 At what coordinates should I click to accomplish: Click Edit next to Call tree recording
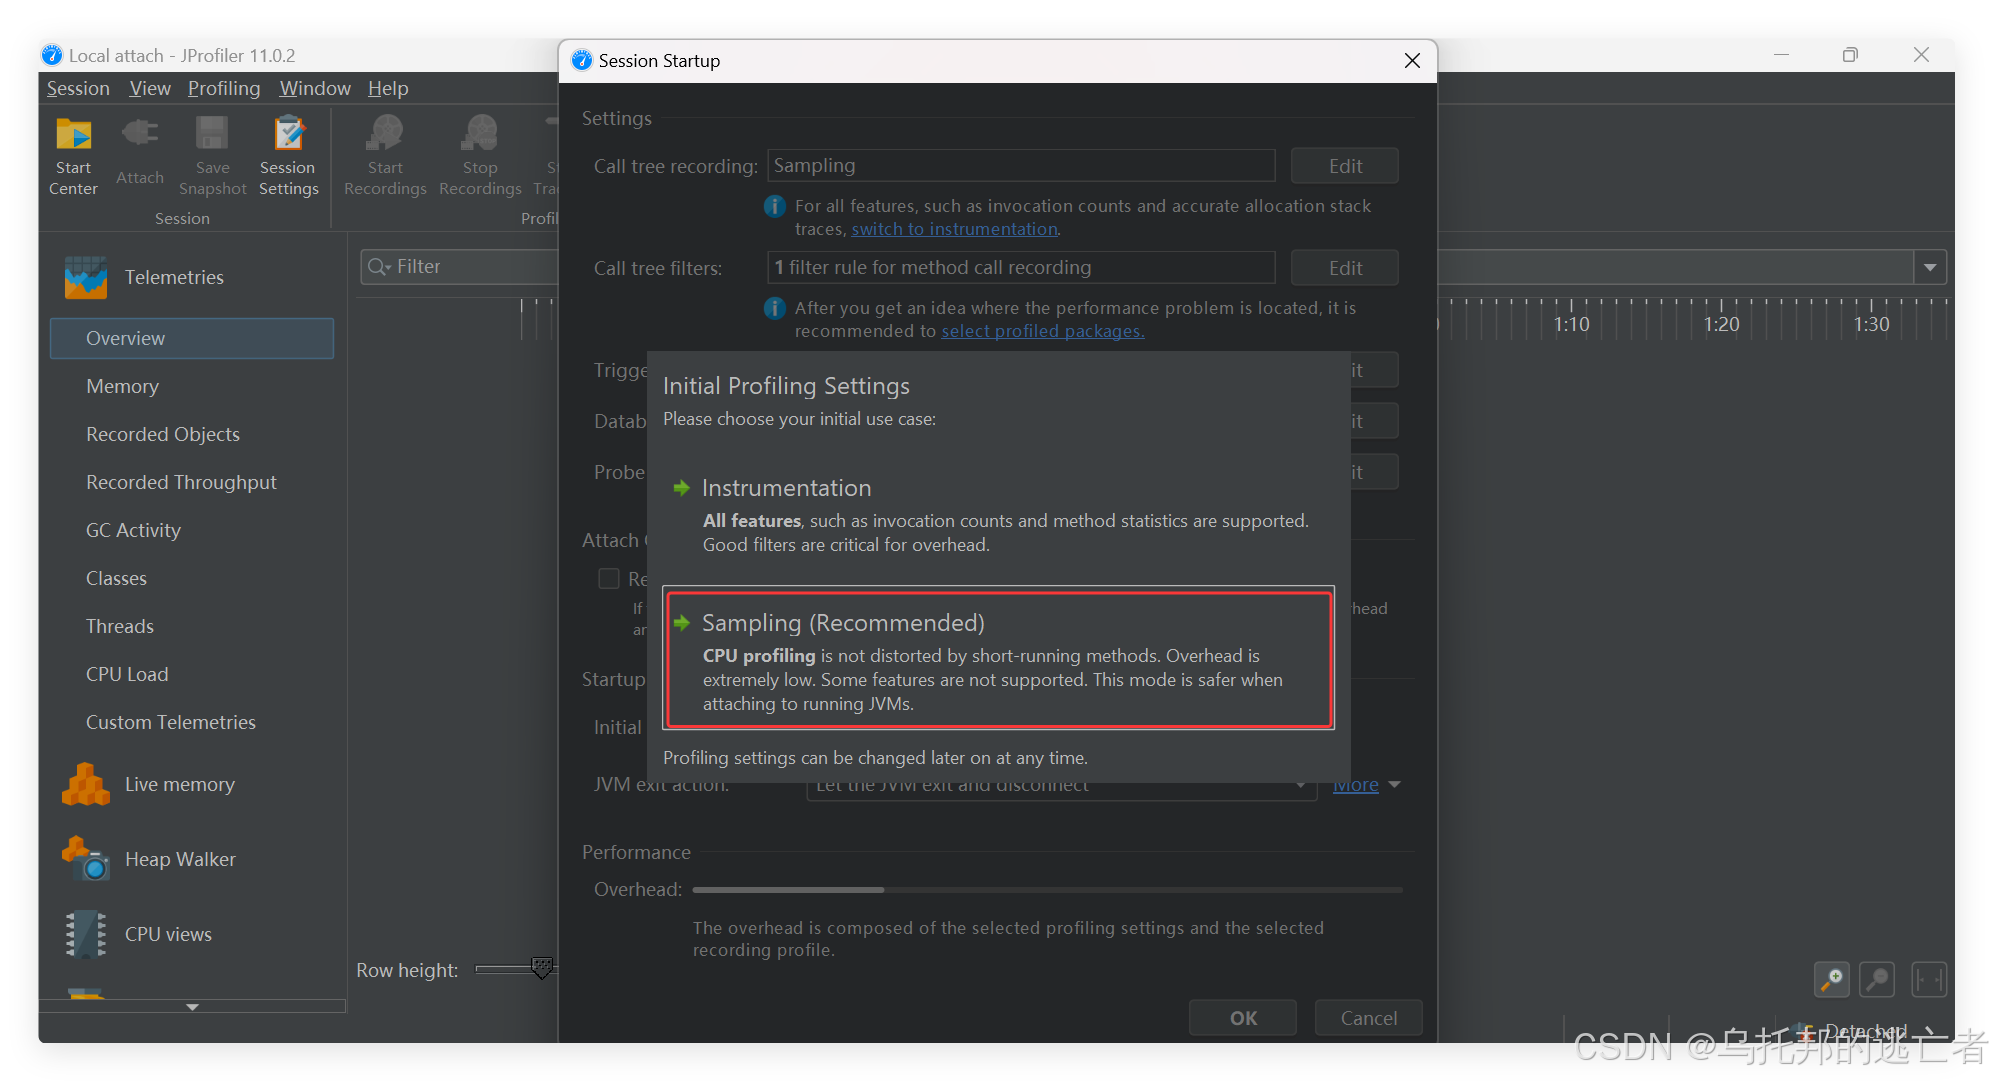click(x=1344, y=166)
